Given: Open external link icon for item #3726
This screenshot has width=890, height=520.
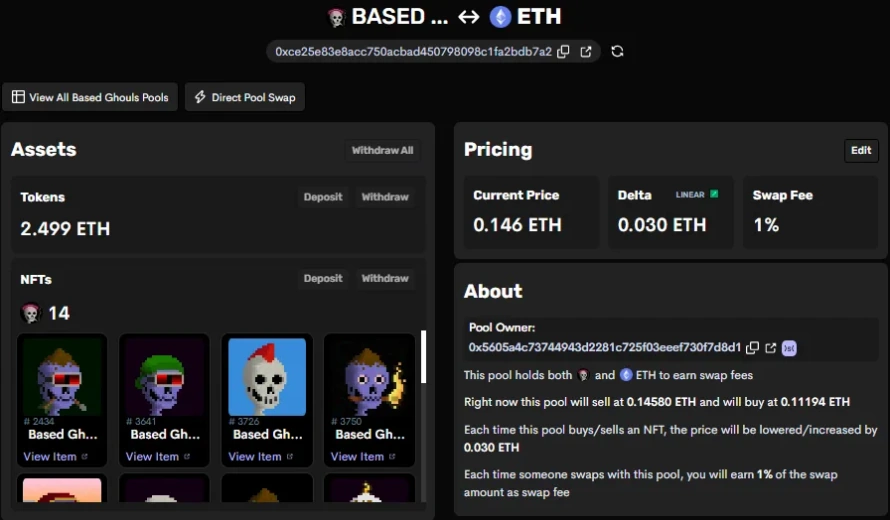Looking at the screenshot, I should pyautogui.click(x=289, y=456).
